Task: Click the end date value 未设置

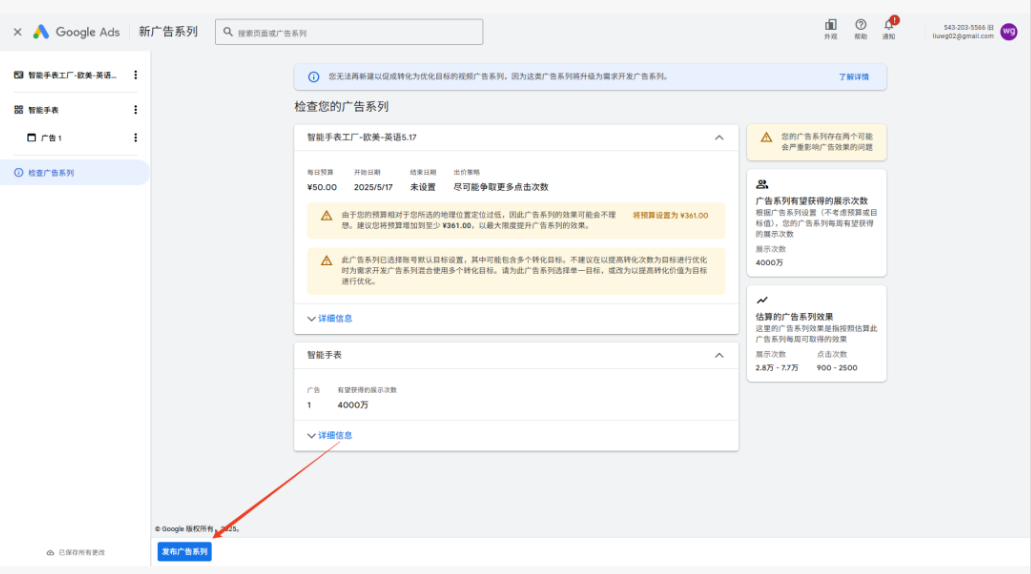Action: coord(423,187)
